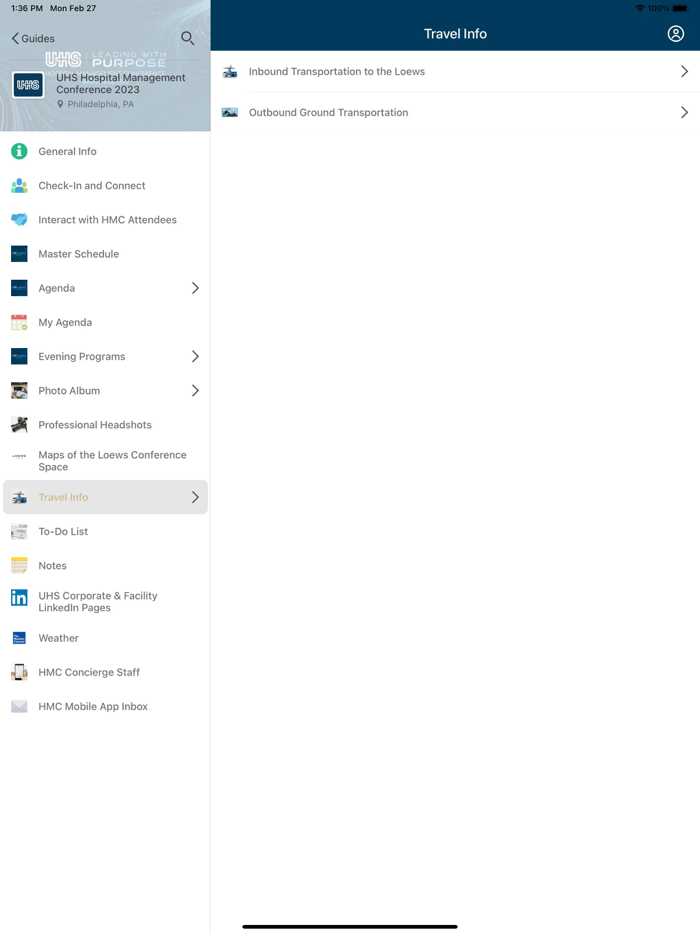
Task: Expand the Agenda chevron
Action: point(195,288)
